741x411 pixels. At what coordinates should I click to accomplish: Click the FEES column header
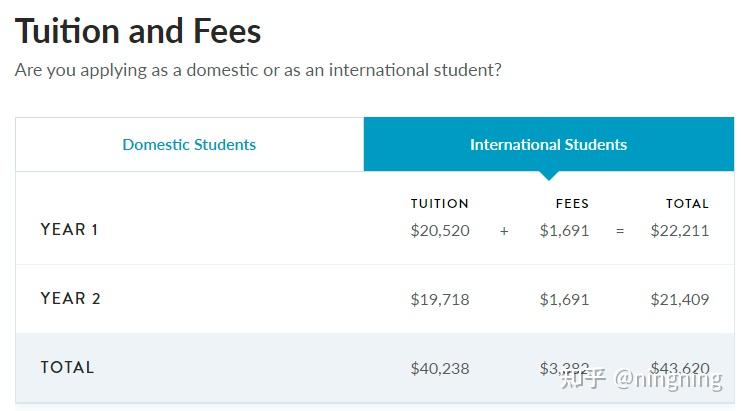572,204
